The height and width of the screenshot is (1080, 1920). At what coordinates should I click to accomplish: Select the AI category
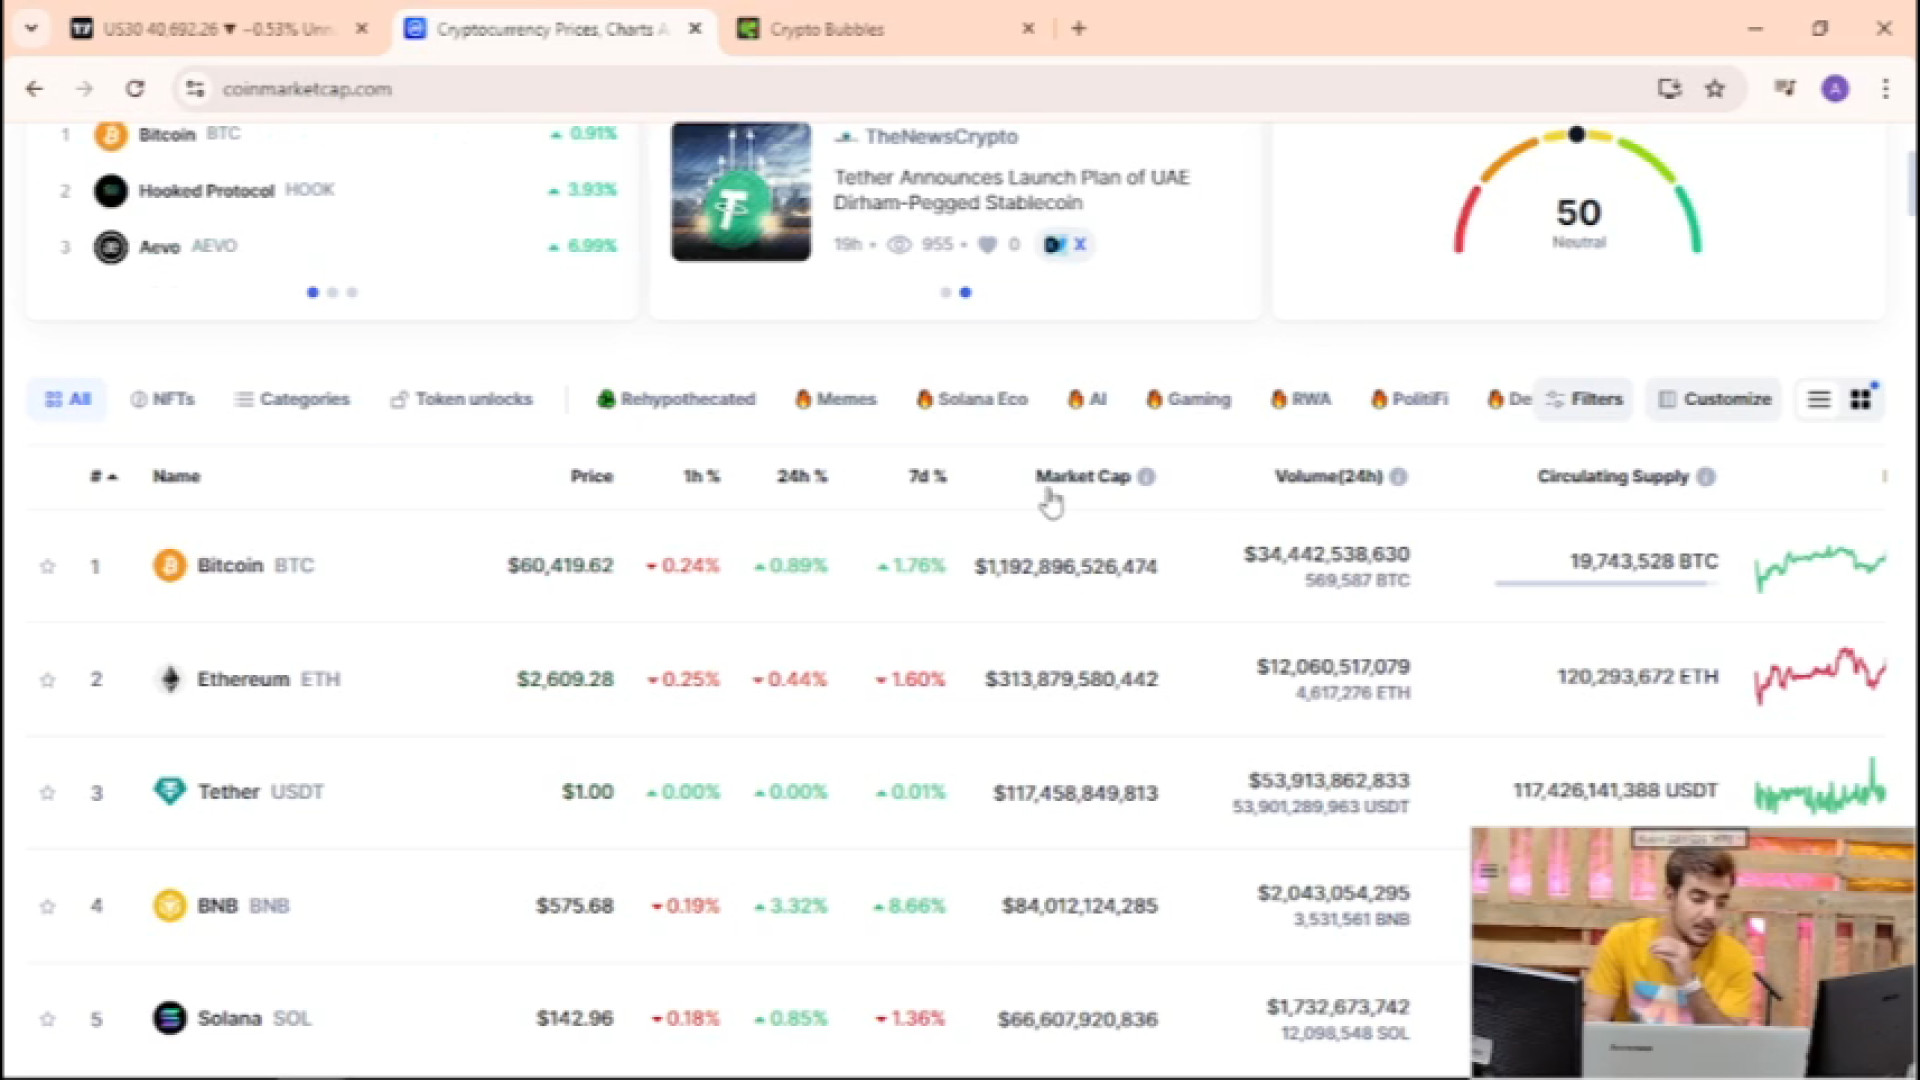click(x=1087, y=400)
